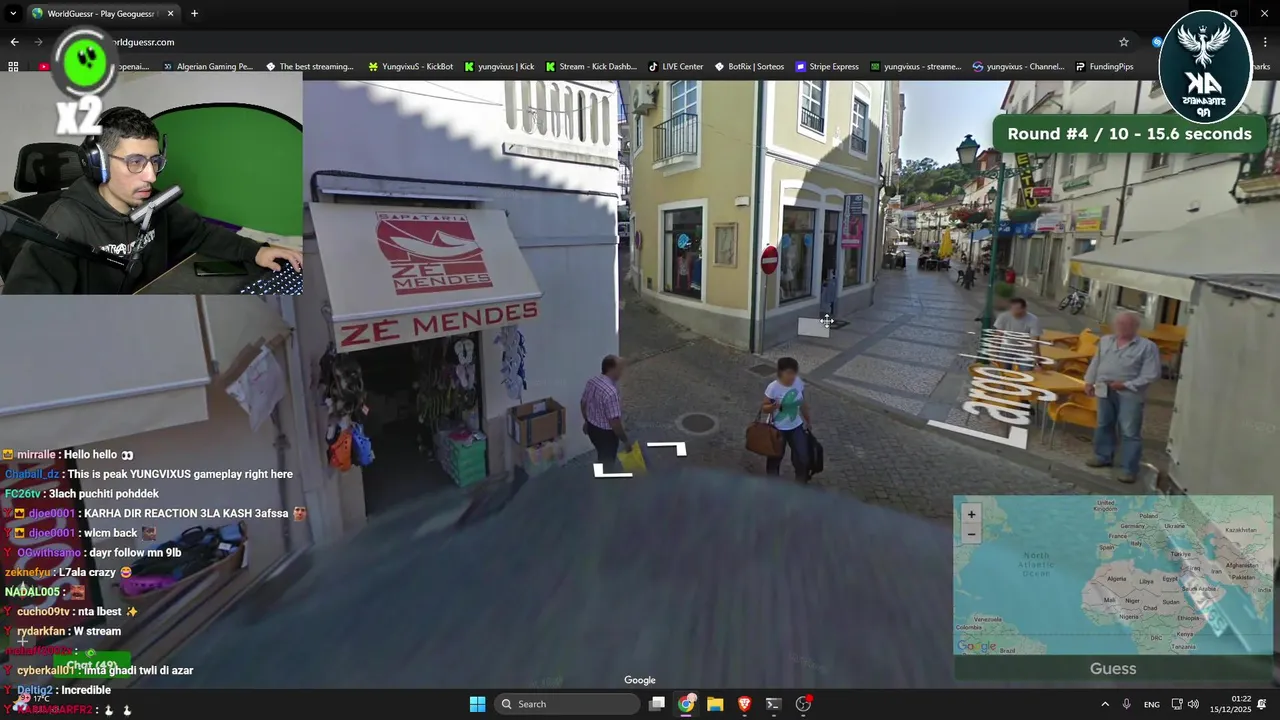The image size is (1280, 720).
Task: Click the taskbar Search box
Action: [567, 704]
